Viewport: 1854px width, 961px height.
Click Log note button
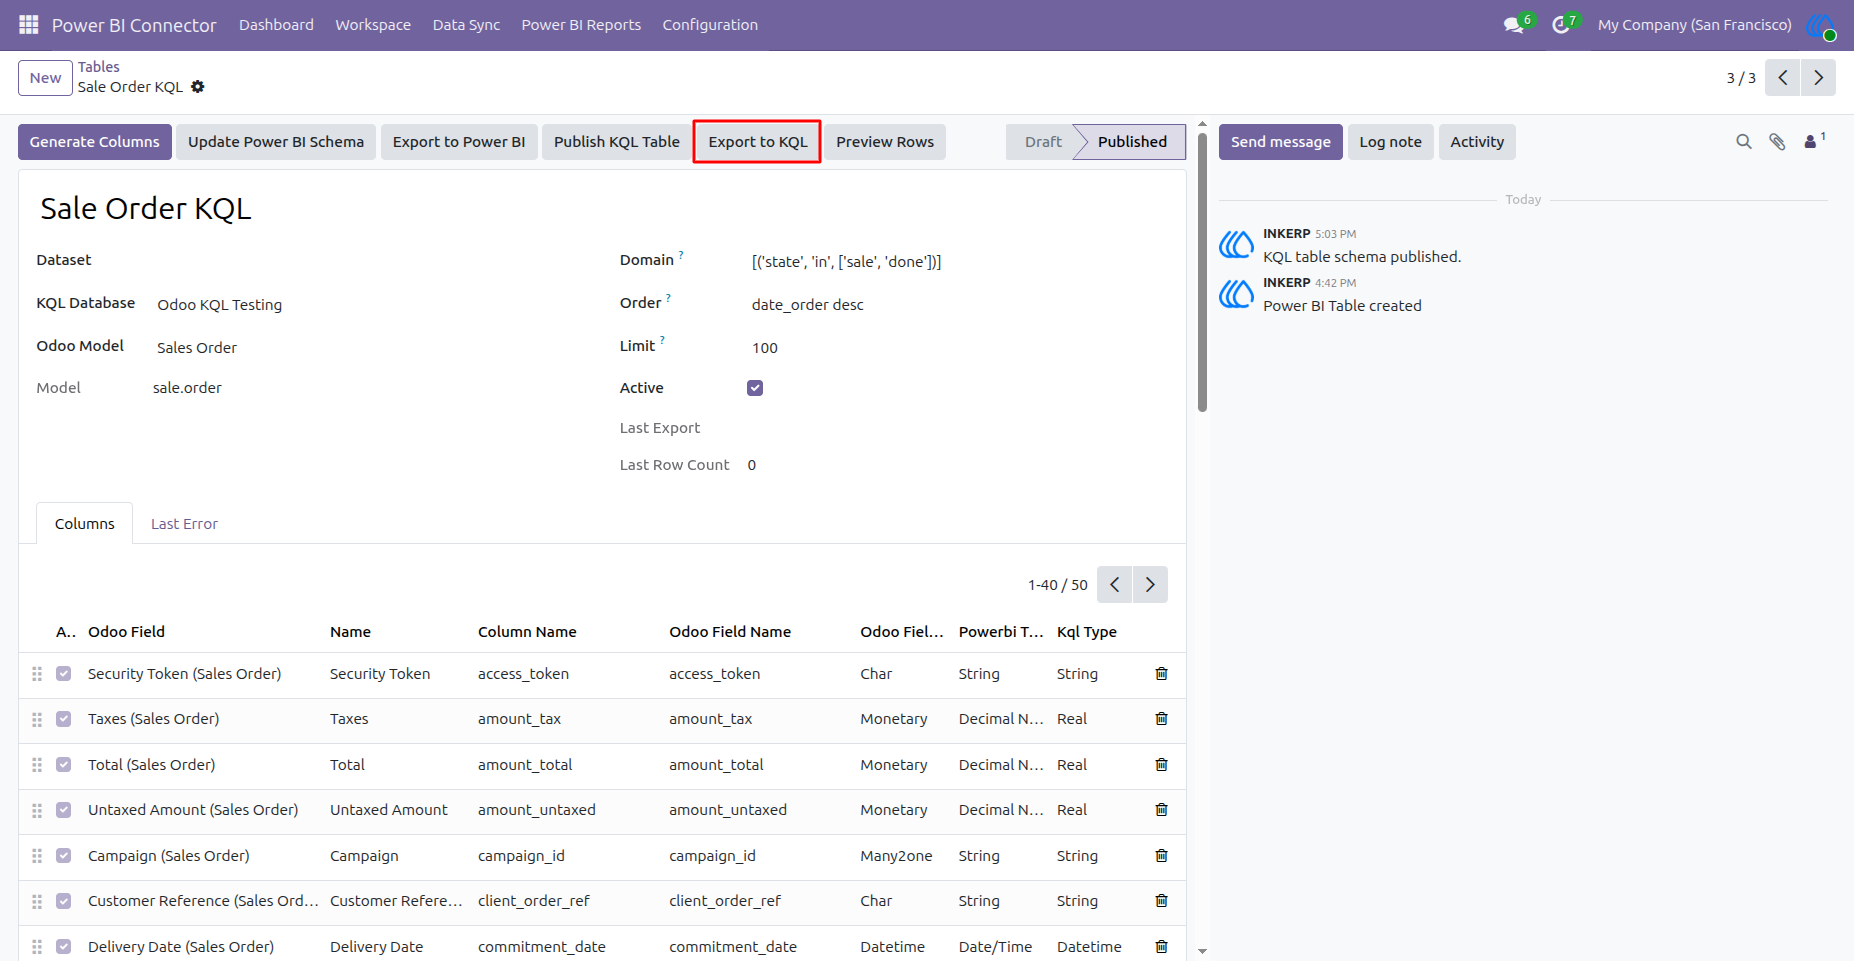coord(1390,142)
